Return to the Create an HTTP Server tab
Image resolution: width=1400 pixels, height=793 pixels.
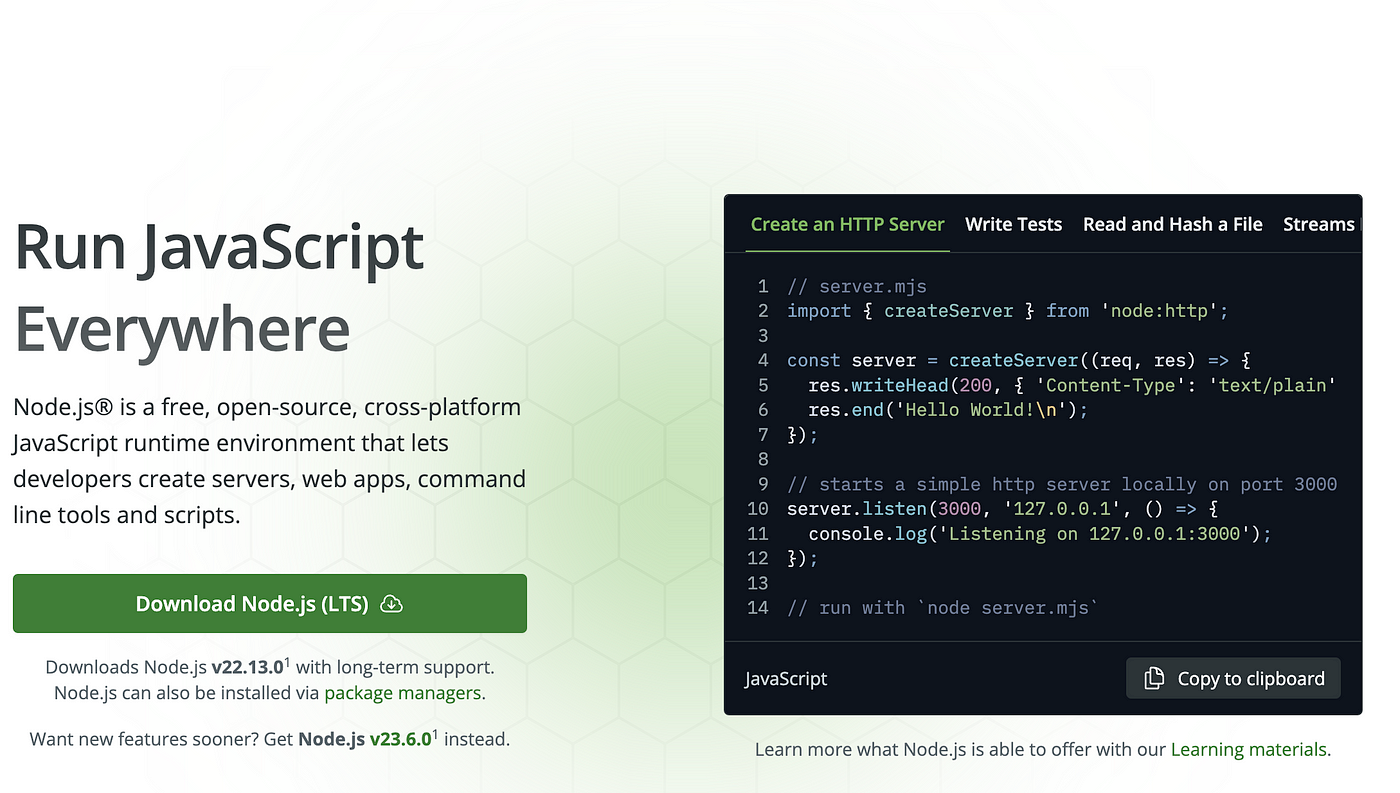[x=847, y=224]
